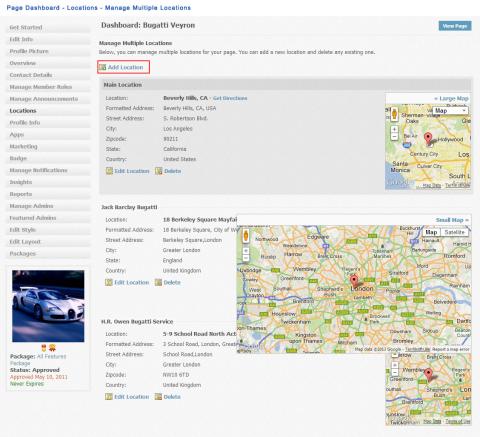Click Delete icon for H.R. Owen Bugatti Service
480x437 pixels.
coord(158,397)
